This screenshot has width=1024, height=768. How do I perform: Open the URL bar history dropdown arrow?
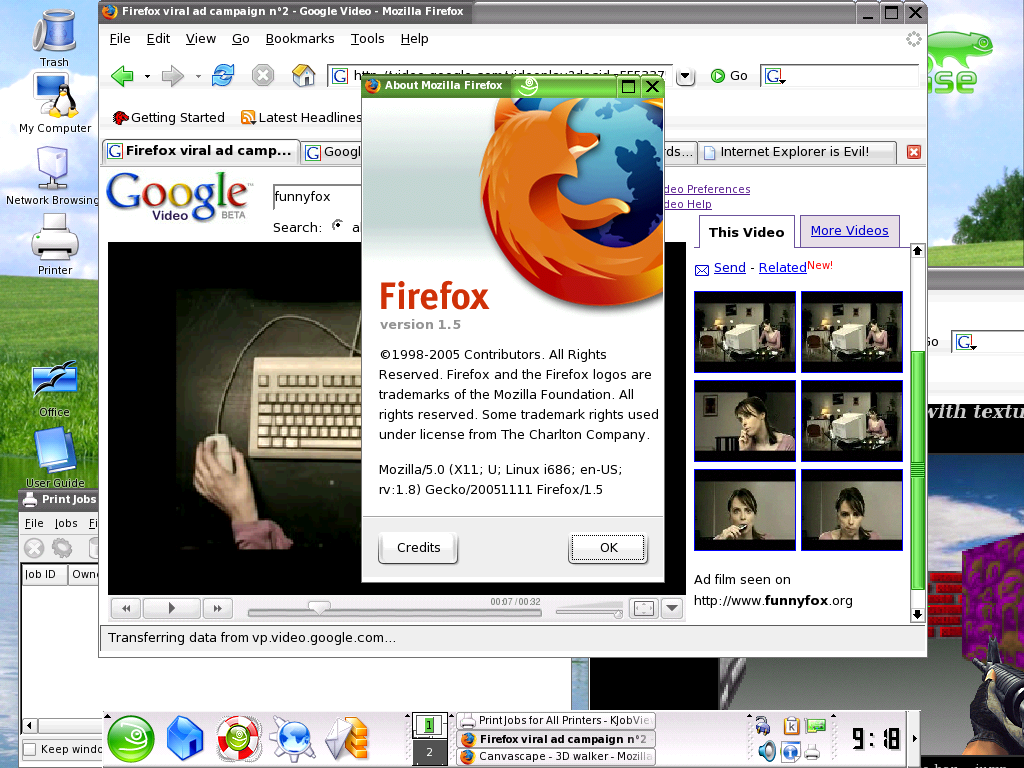click(685, 76)
